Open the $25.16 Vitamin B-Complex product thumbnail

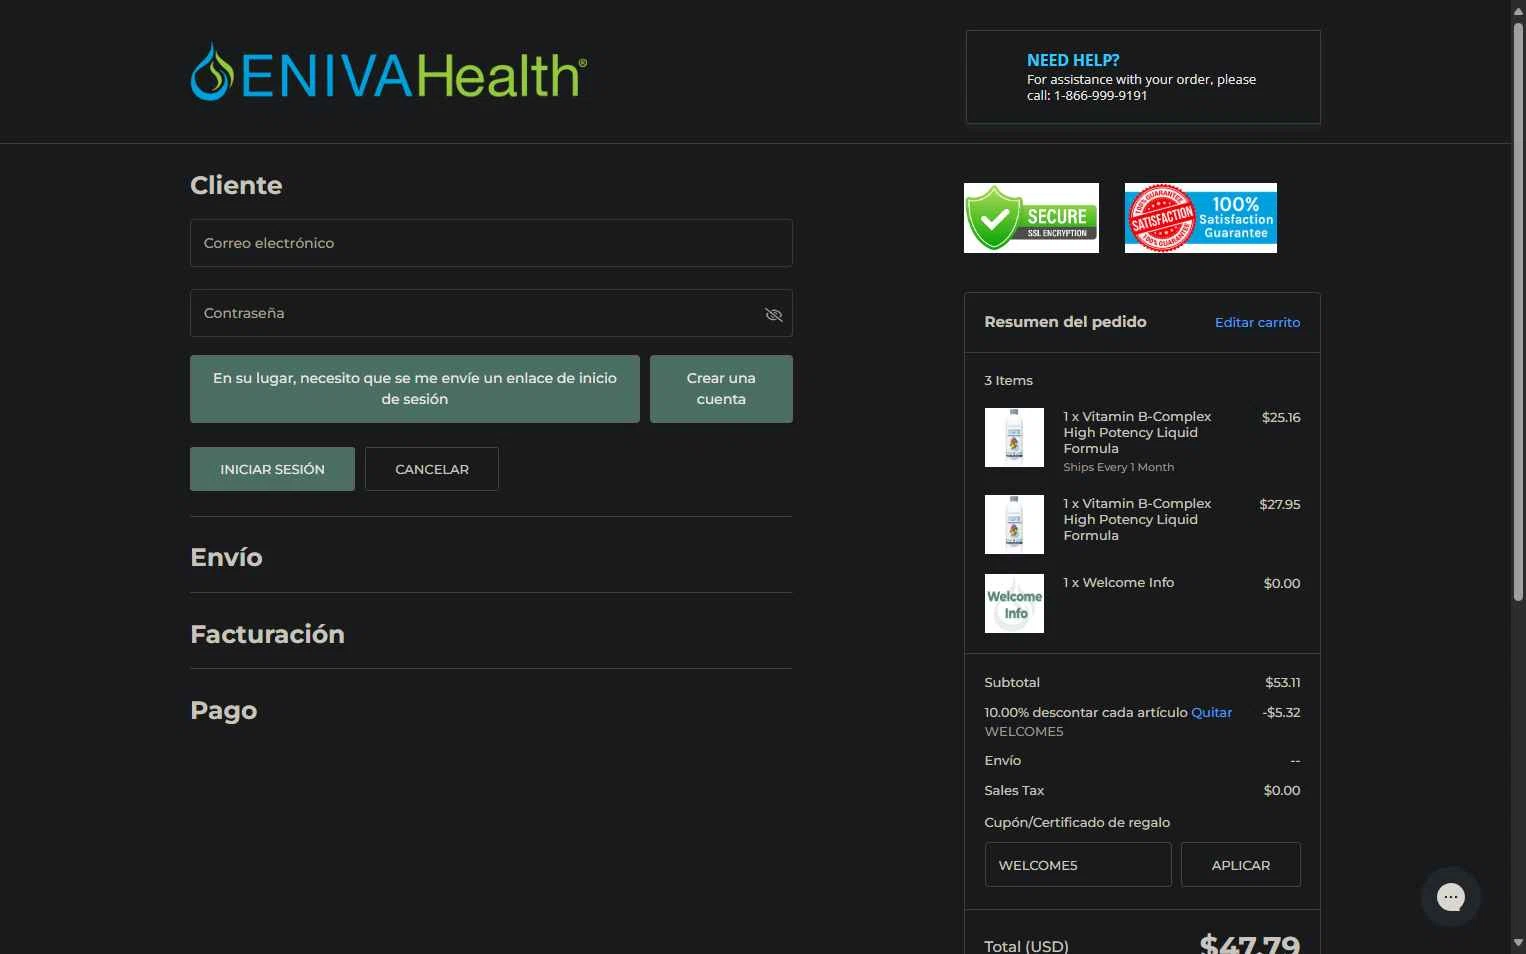click(1014, 437)
